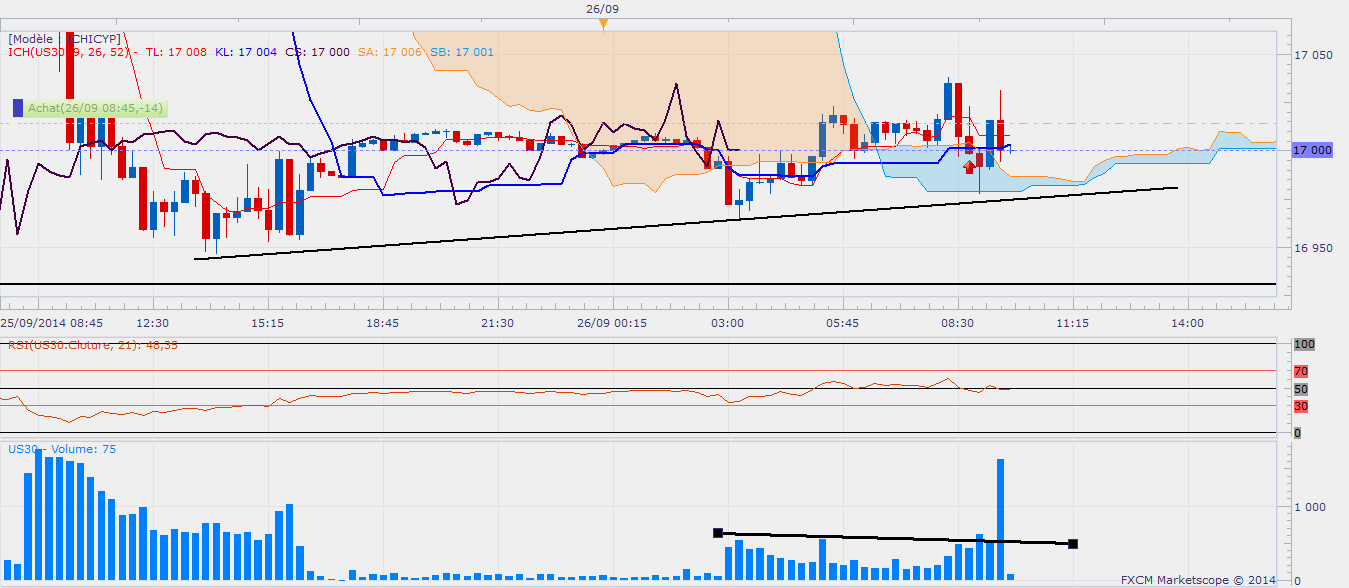This screenshot has height=588, width=1349.
Task: Select the Achat(26/09 08:45,-14) order label
Action: coord(95,108)
